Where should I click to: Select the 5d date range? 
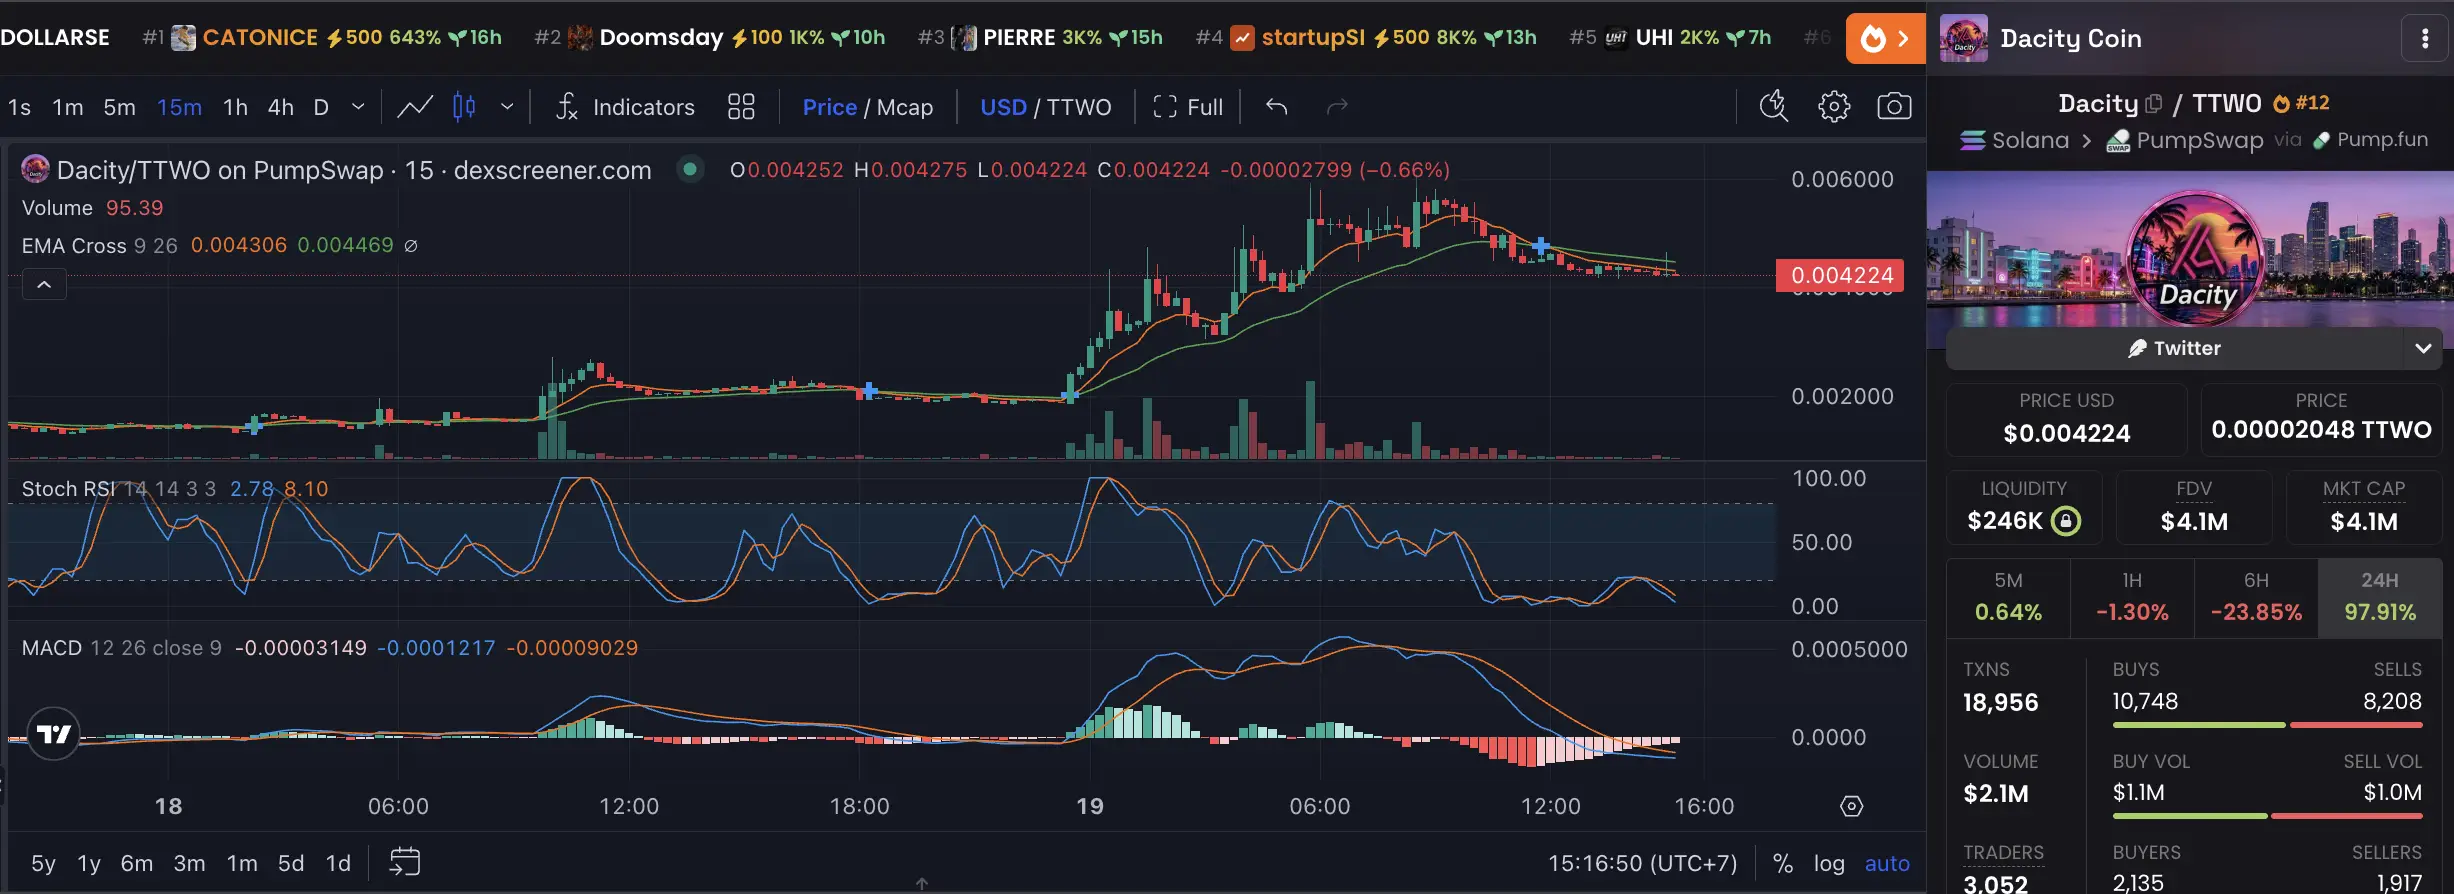pos(291,863)
